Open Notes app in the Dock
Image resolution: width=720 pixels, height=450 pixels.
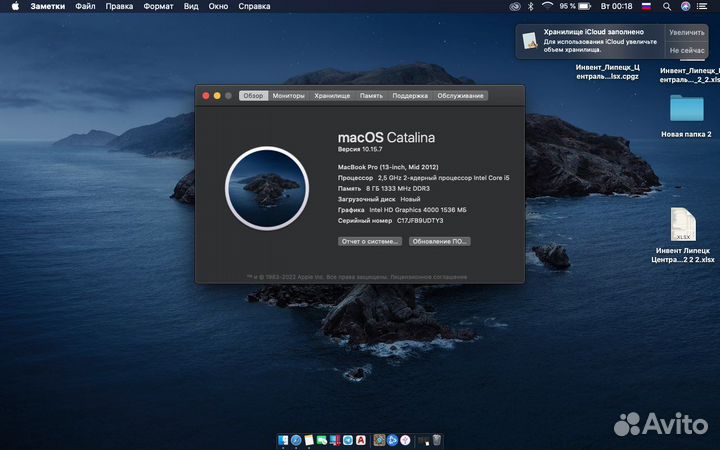click(x=309, y=440)
